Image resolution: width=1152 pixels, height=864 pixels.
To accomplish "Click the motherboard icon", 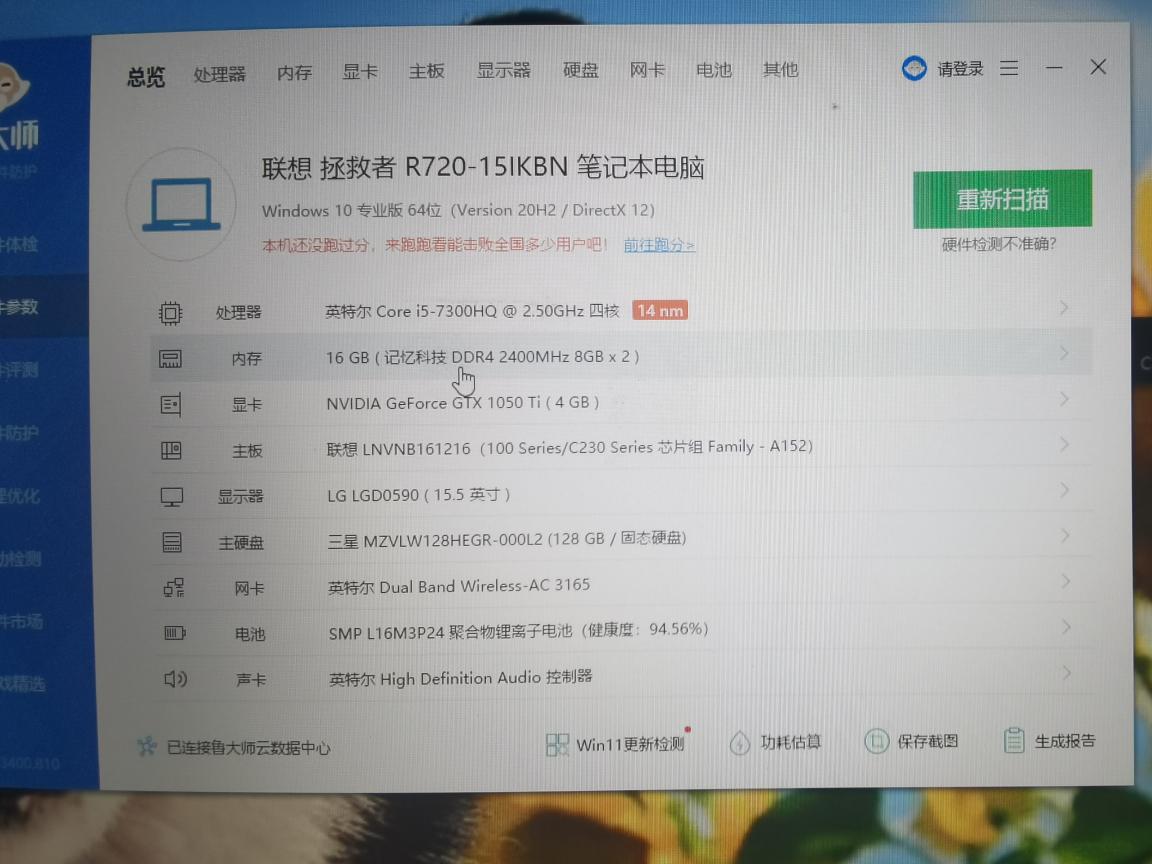I will pos(171,450).
